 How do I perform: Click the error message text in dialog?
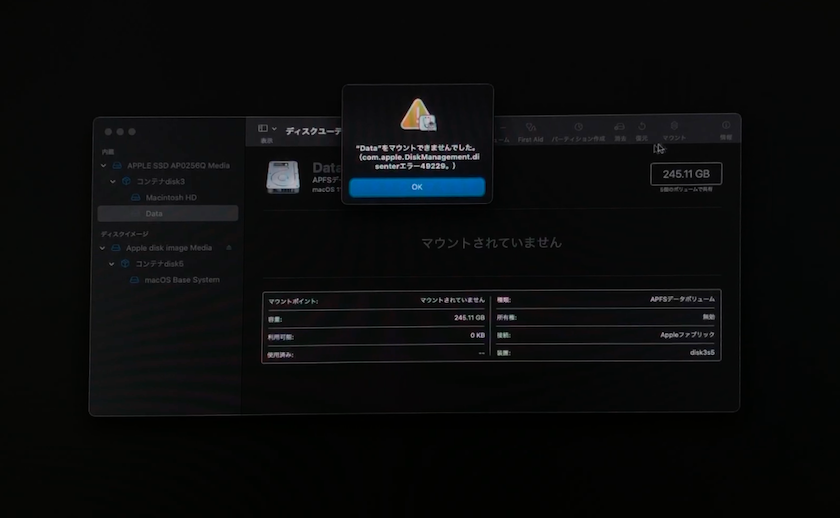(x=417, y=157)
